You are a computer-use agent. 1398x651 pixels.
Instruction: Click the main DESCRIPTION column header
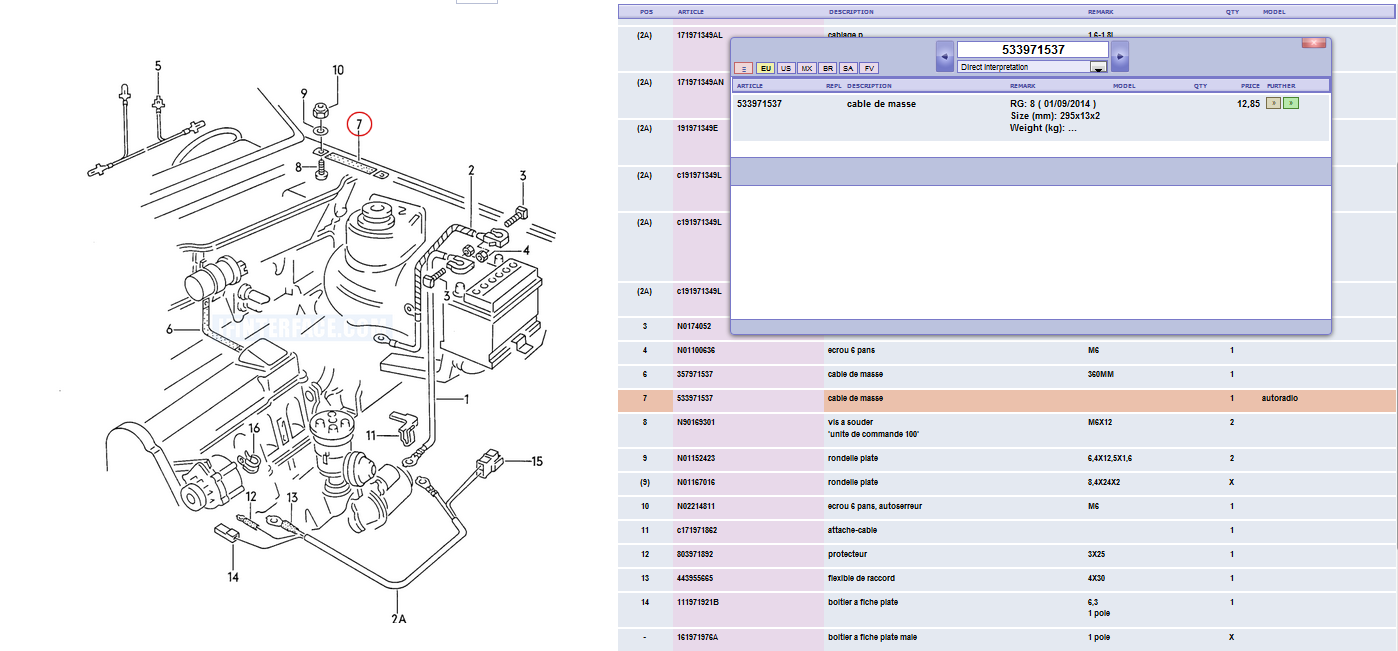point(851,12)
